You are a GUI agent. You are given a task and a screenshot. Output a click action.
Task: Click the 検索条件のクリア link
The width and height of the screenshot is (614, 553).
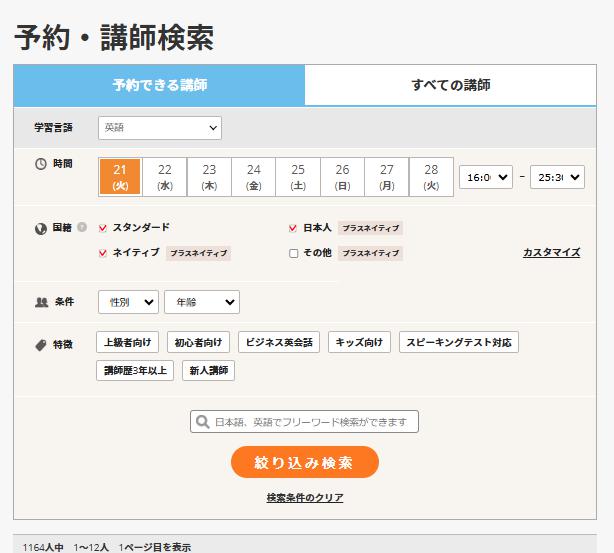point(305,497)
